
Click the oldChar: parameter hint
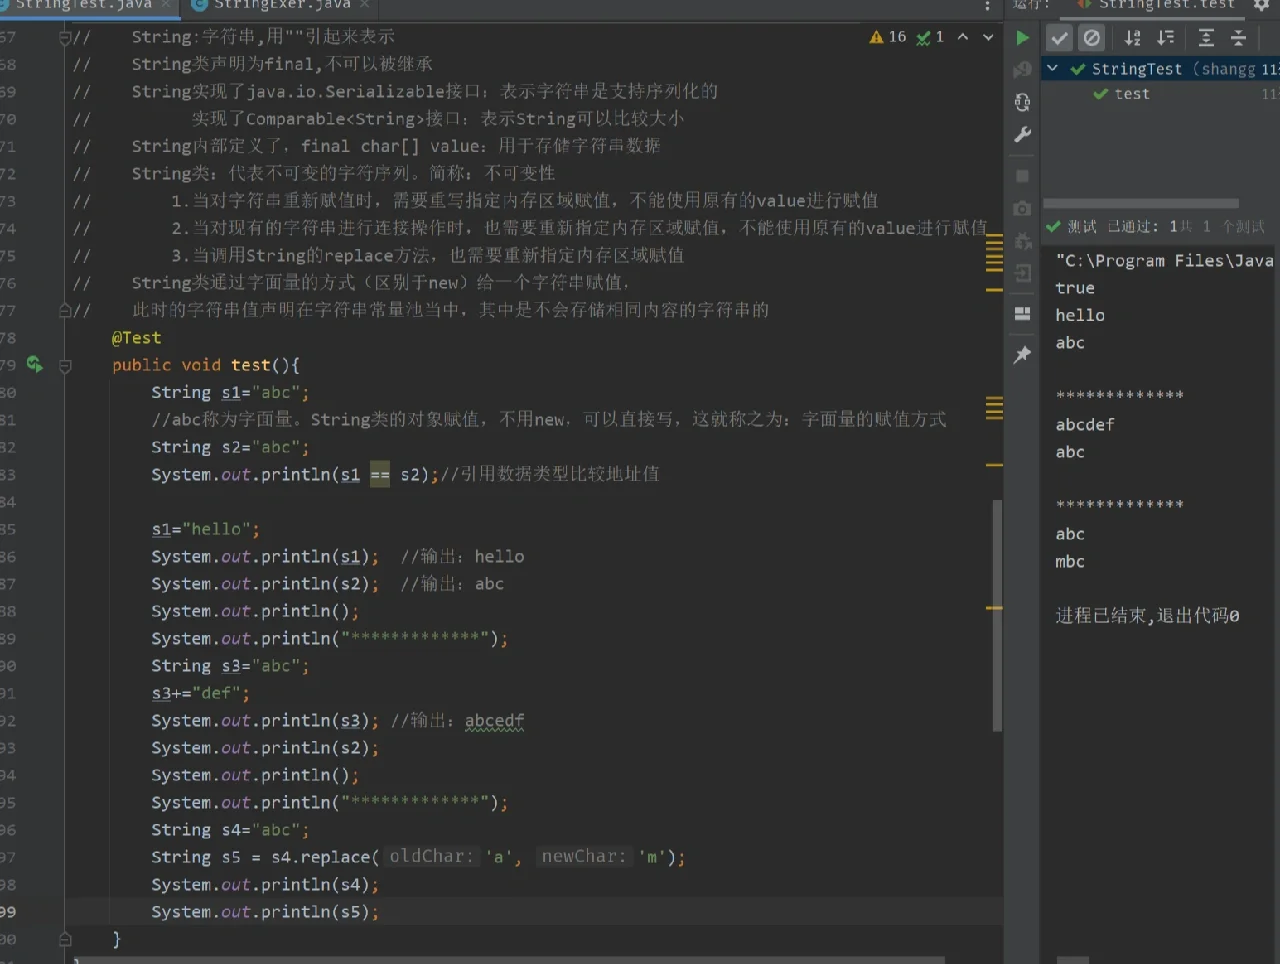coord(430,856)
